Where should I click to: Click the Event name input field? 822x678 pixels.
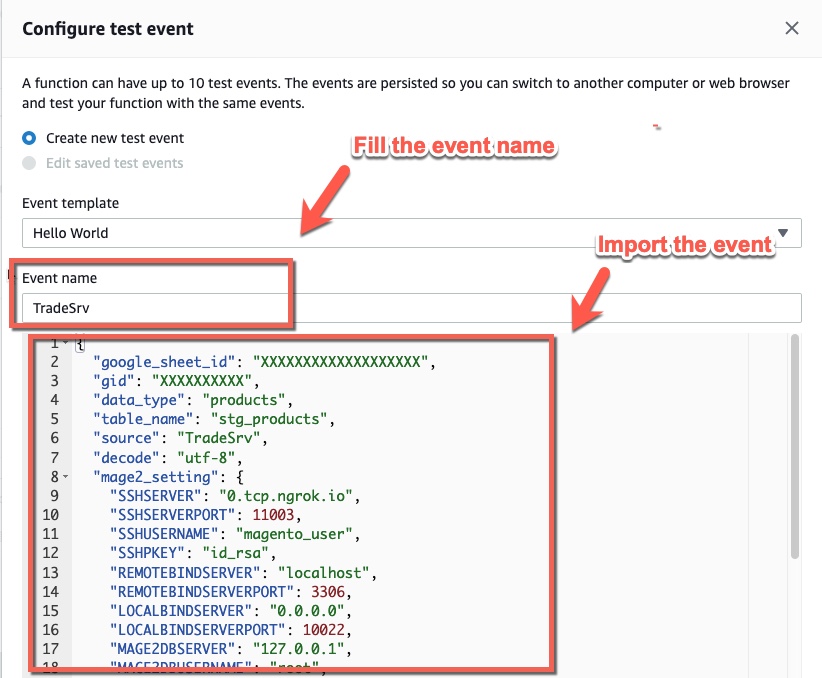[412, 308]
